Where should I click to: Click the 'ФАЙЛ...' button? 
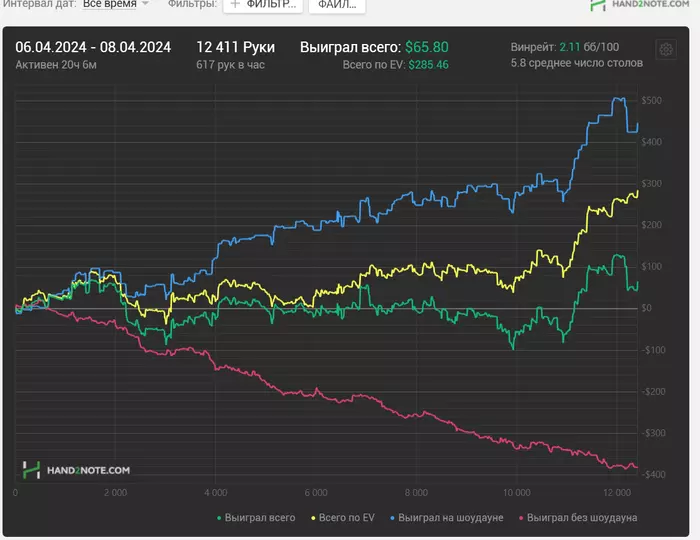(337, 5)
